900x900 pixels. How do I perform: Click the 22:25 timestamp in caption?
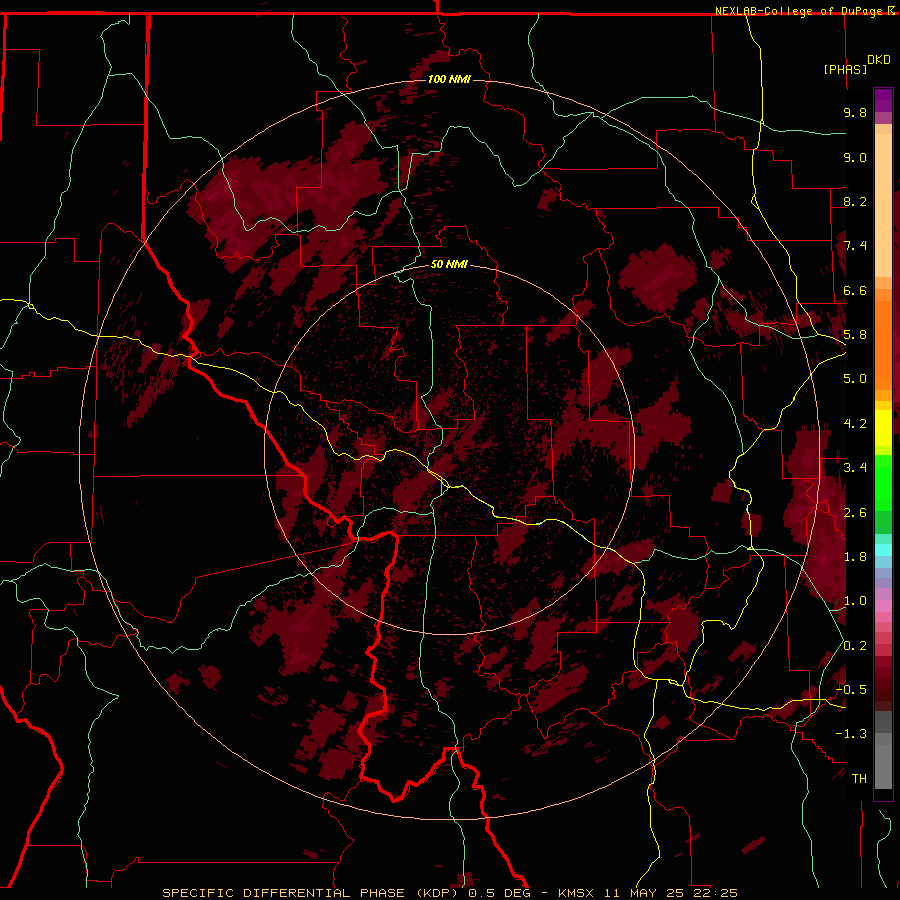[715, 893]
